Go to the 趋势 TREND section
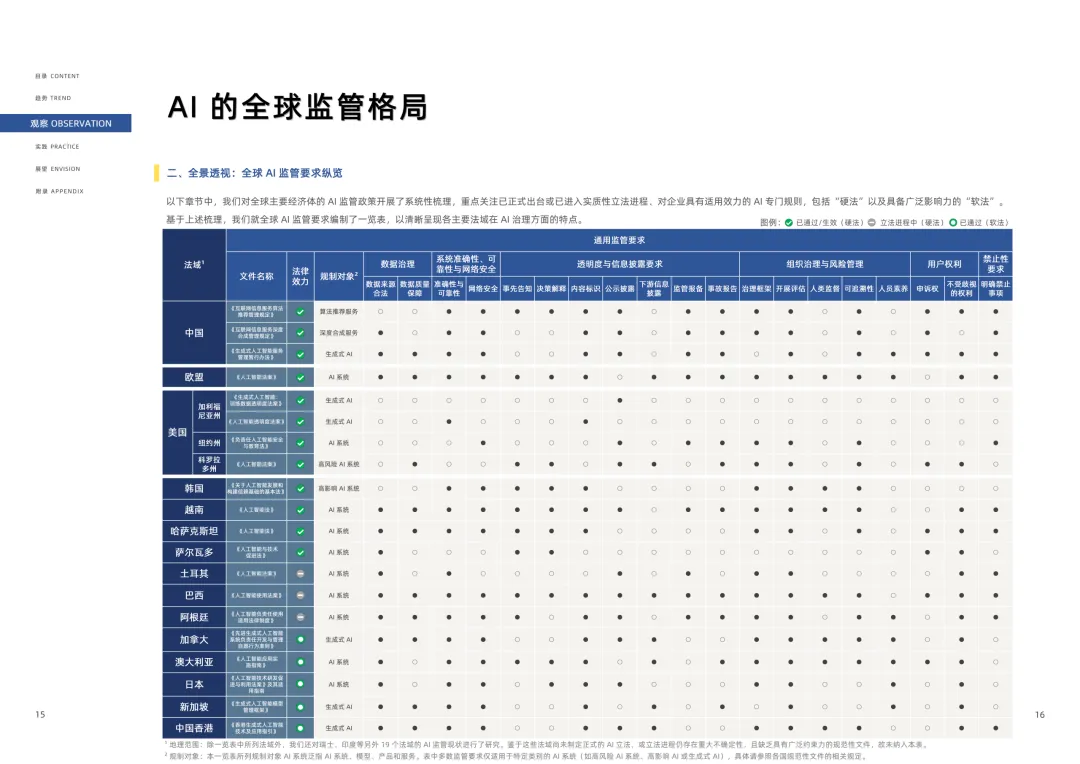The width and height of the screenshot is (1080, 764). [x=53, y=98]
